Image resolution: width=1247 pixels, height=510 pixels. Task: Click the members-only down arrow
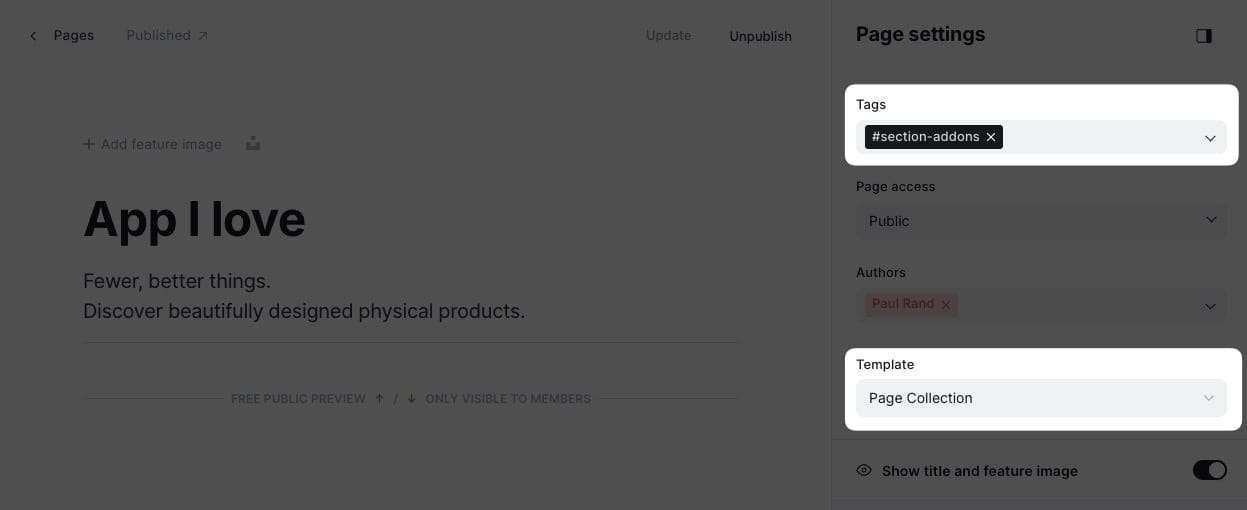tap(410, 399)
